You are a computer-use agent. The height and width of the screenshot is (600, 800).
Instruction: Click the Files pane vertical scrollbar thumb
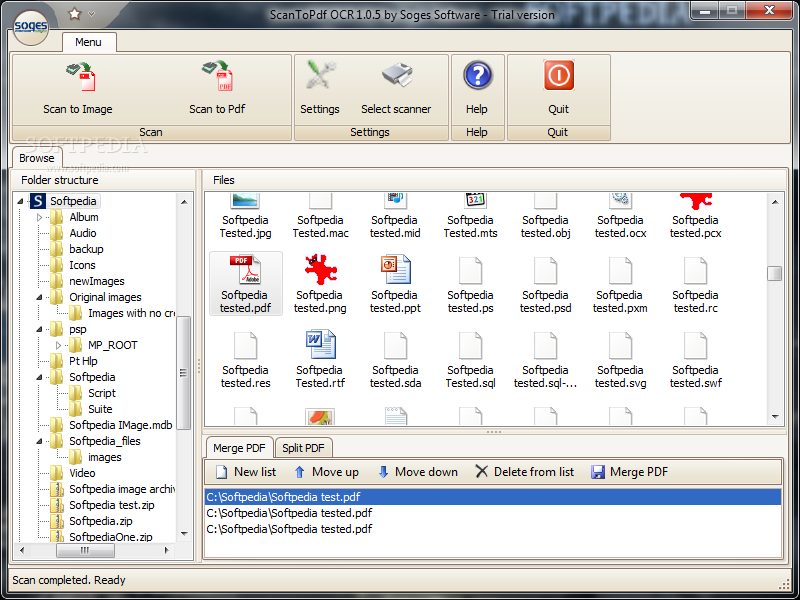(774, 273)
